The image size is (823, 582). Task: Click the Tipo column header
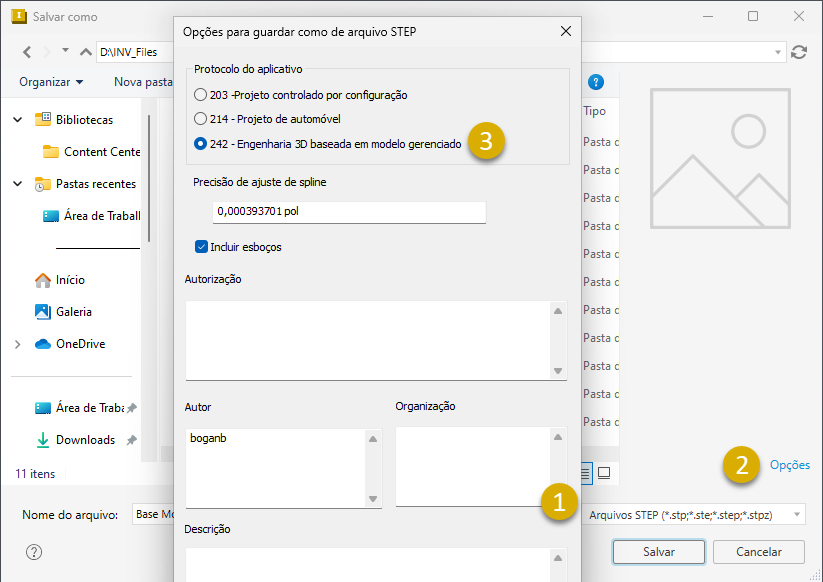595,111
